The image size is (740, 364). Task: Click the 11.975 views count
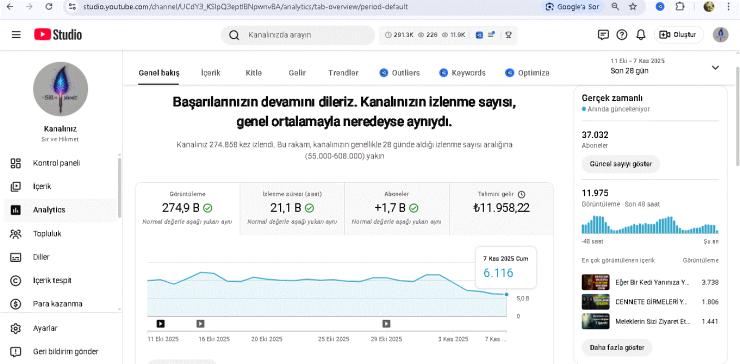(595, 193)
